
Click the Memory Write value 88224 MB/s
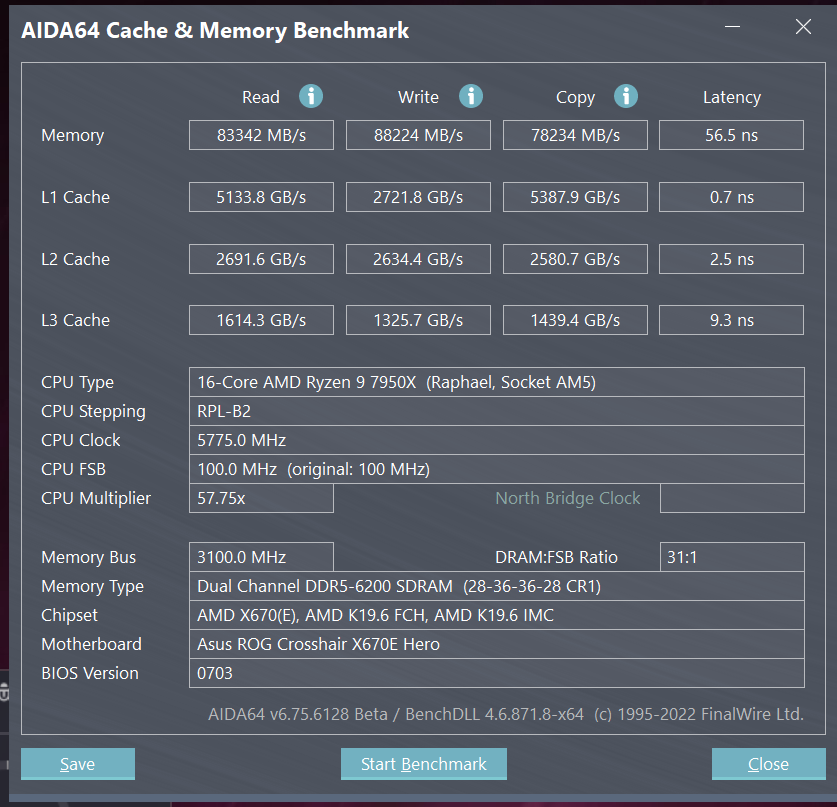coord(418,135)
